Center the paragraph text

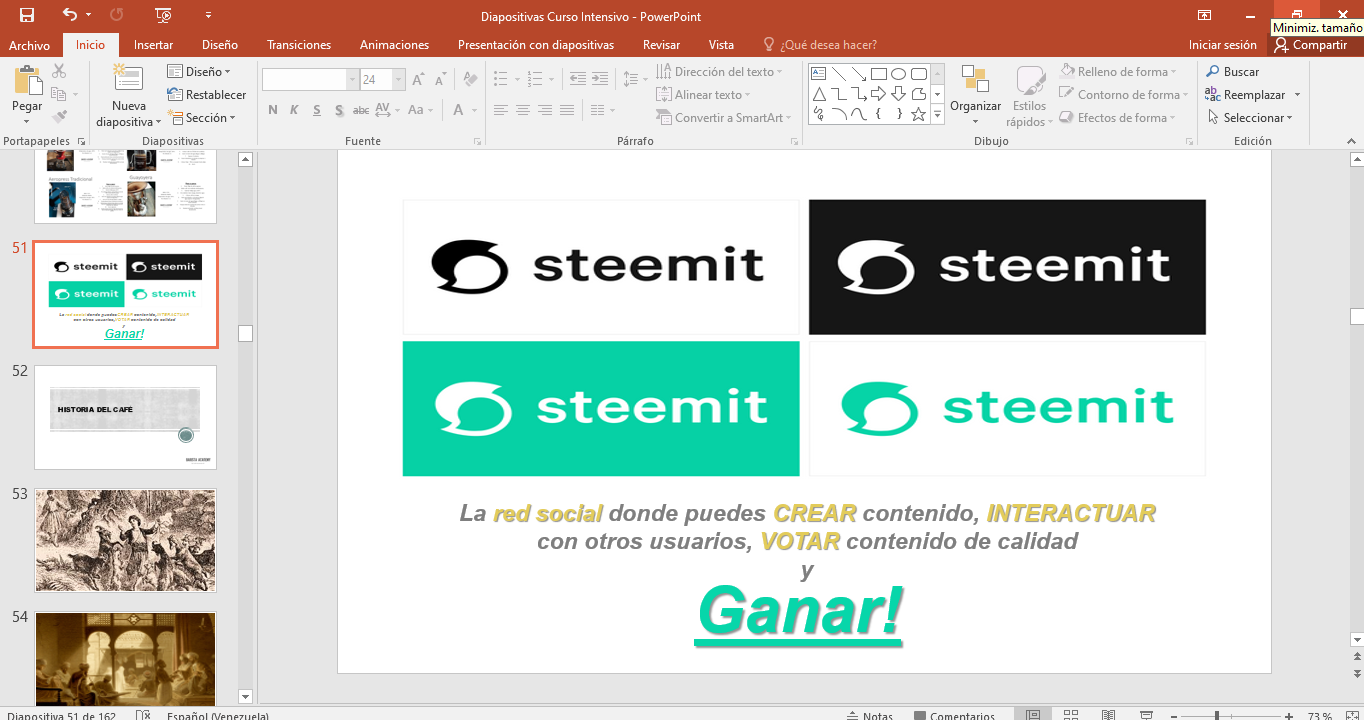click(523, 110)
